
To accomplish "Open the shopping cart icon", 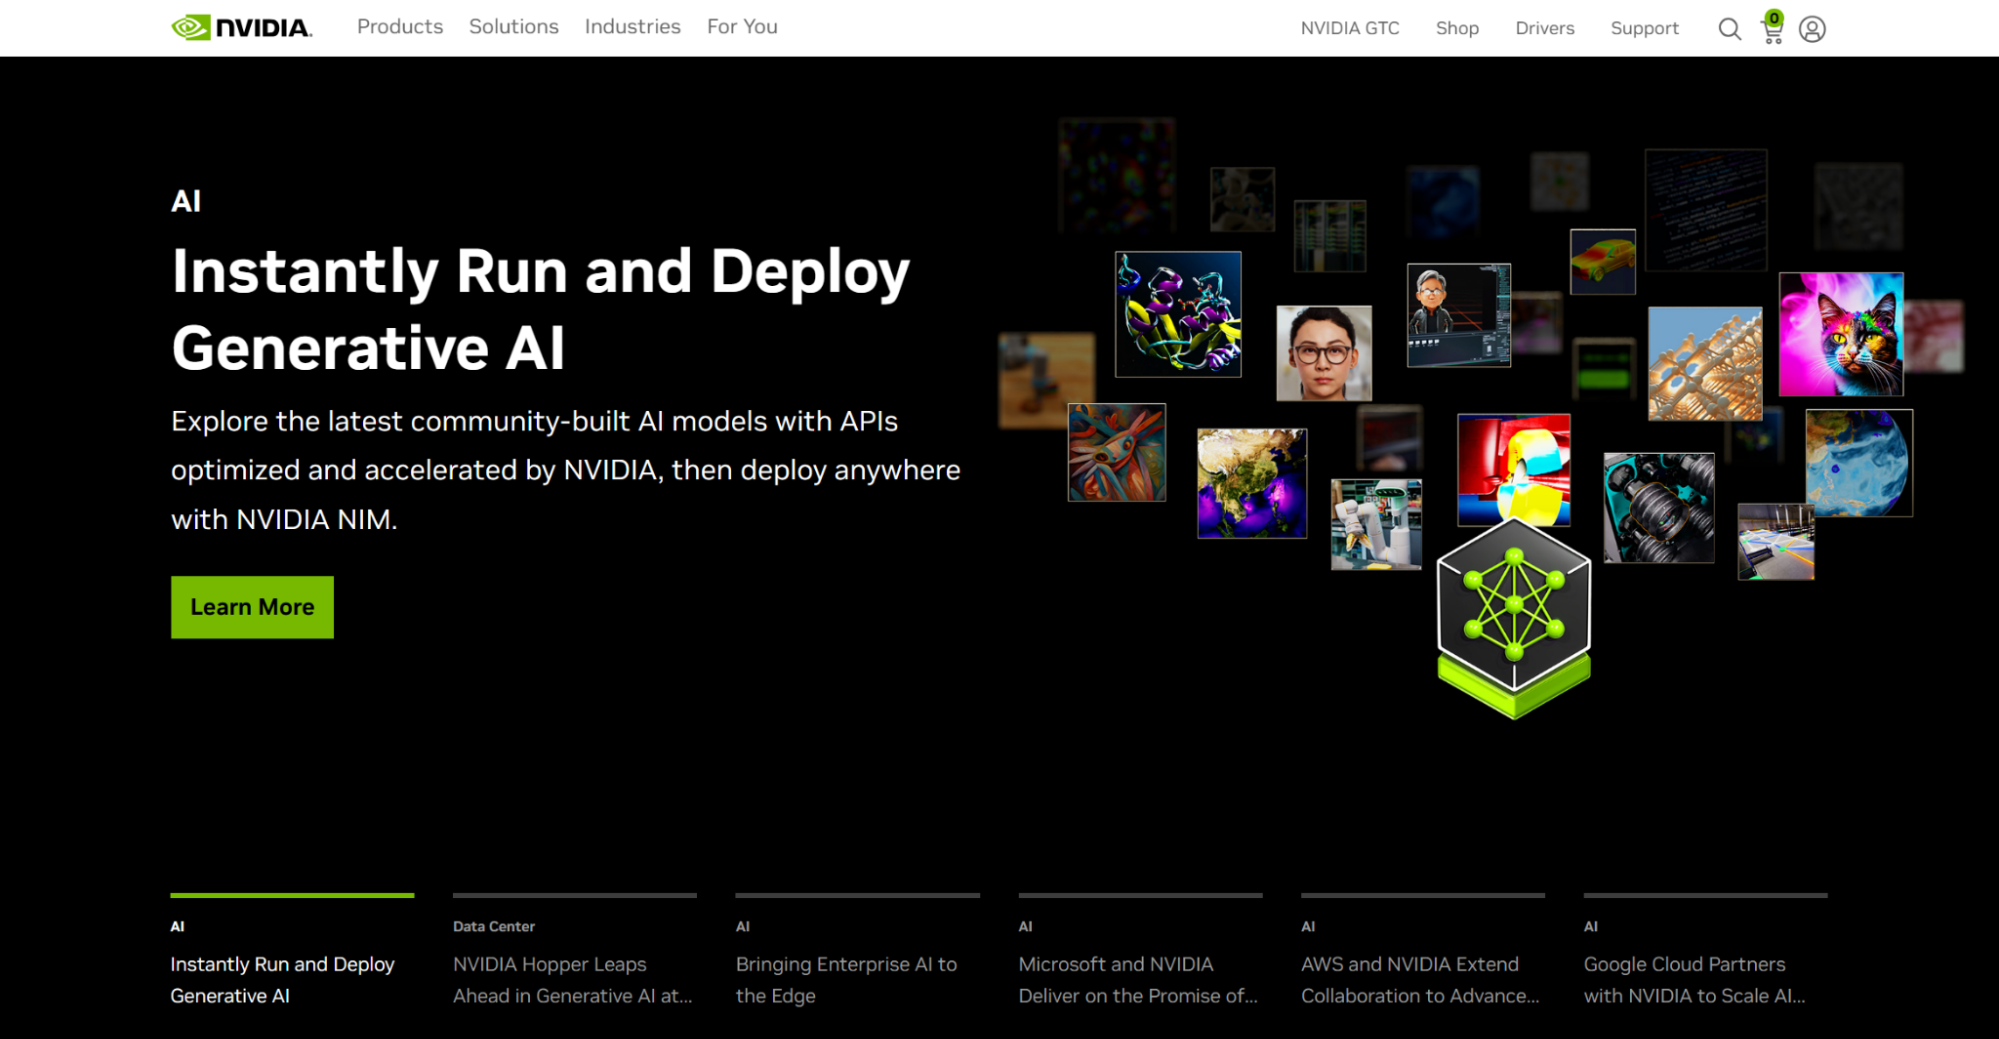I will click(1772, 28).
